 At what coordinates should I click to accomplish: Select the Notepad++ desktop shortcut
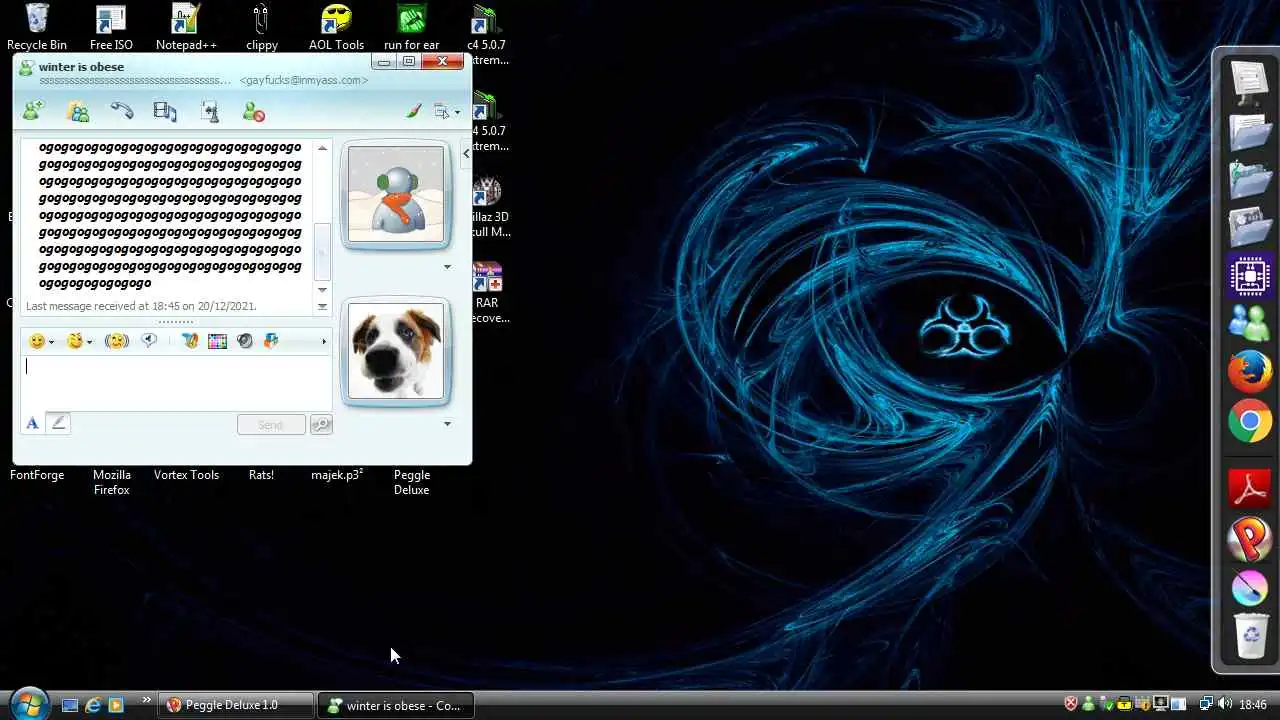pos(186,27)
